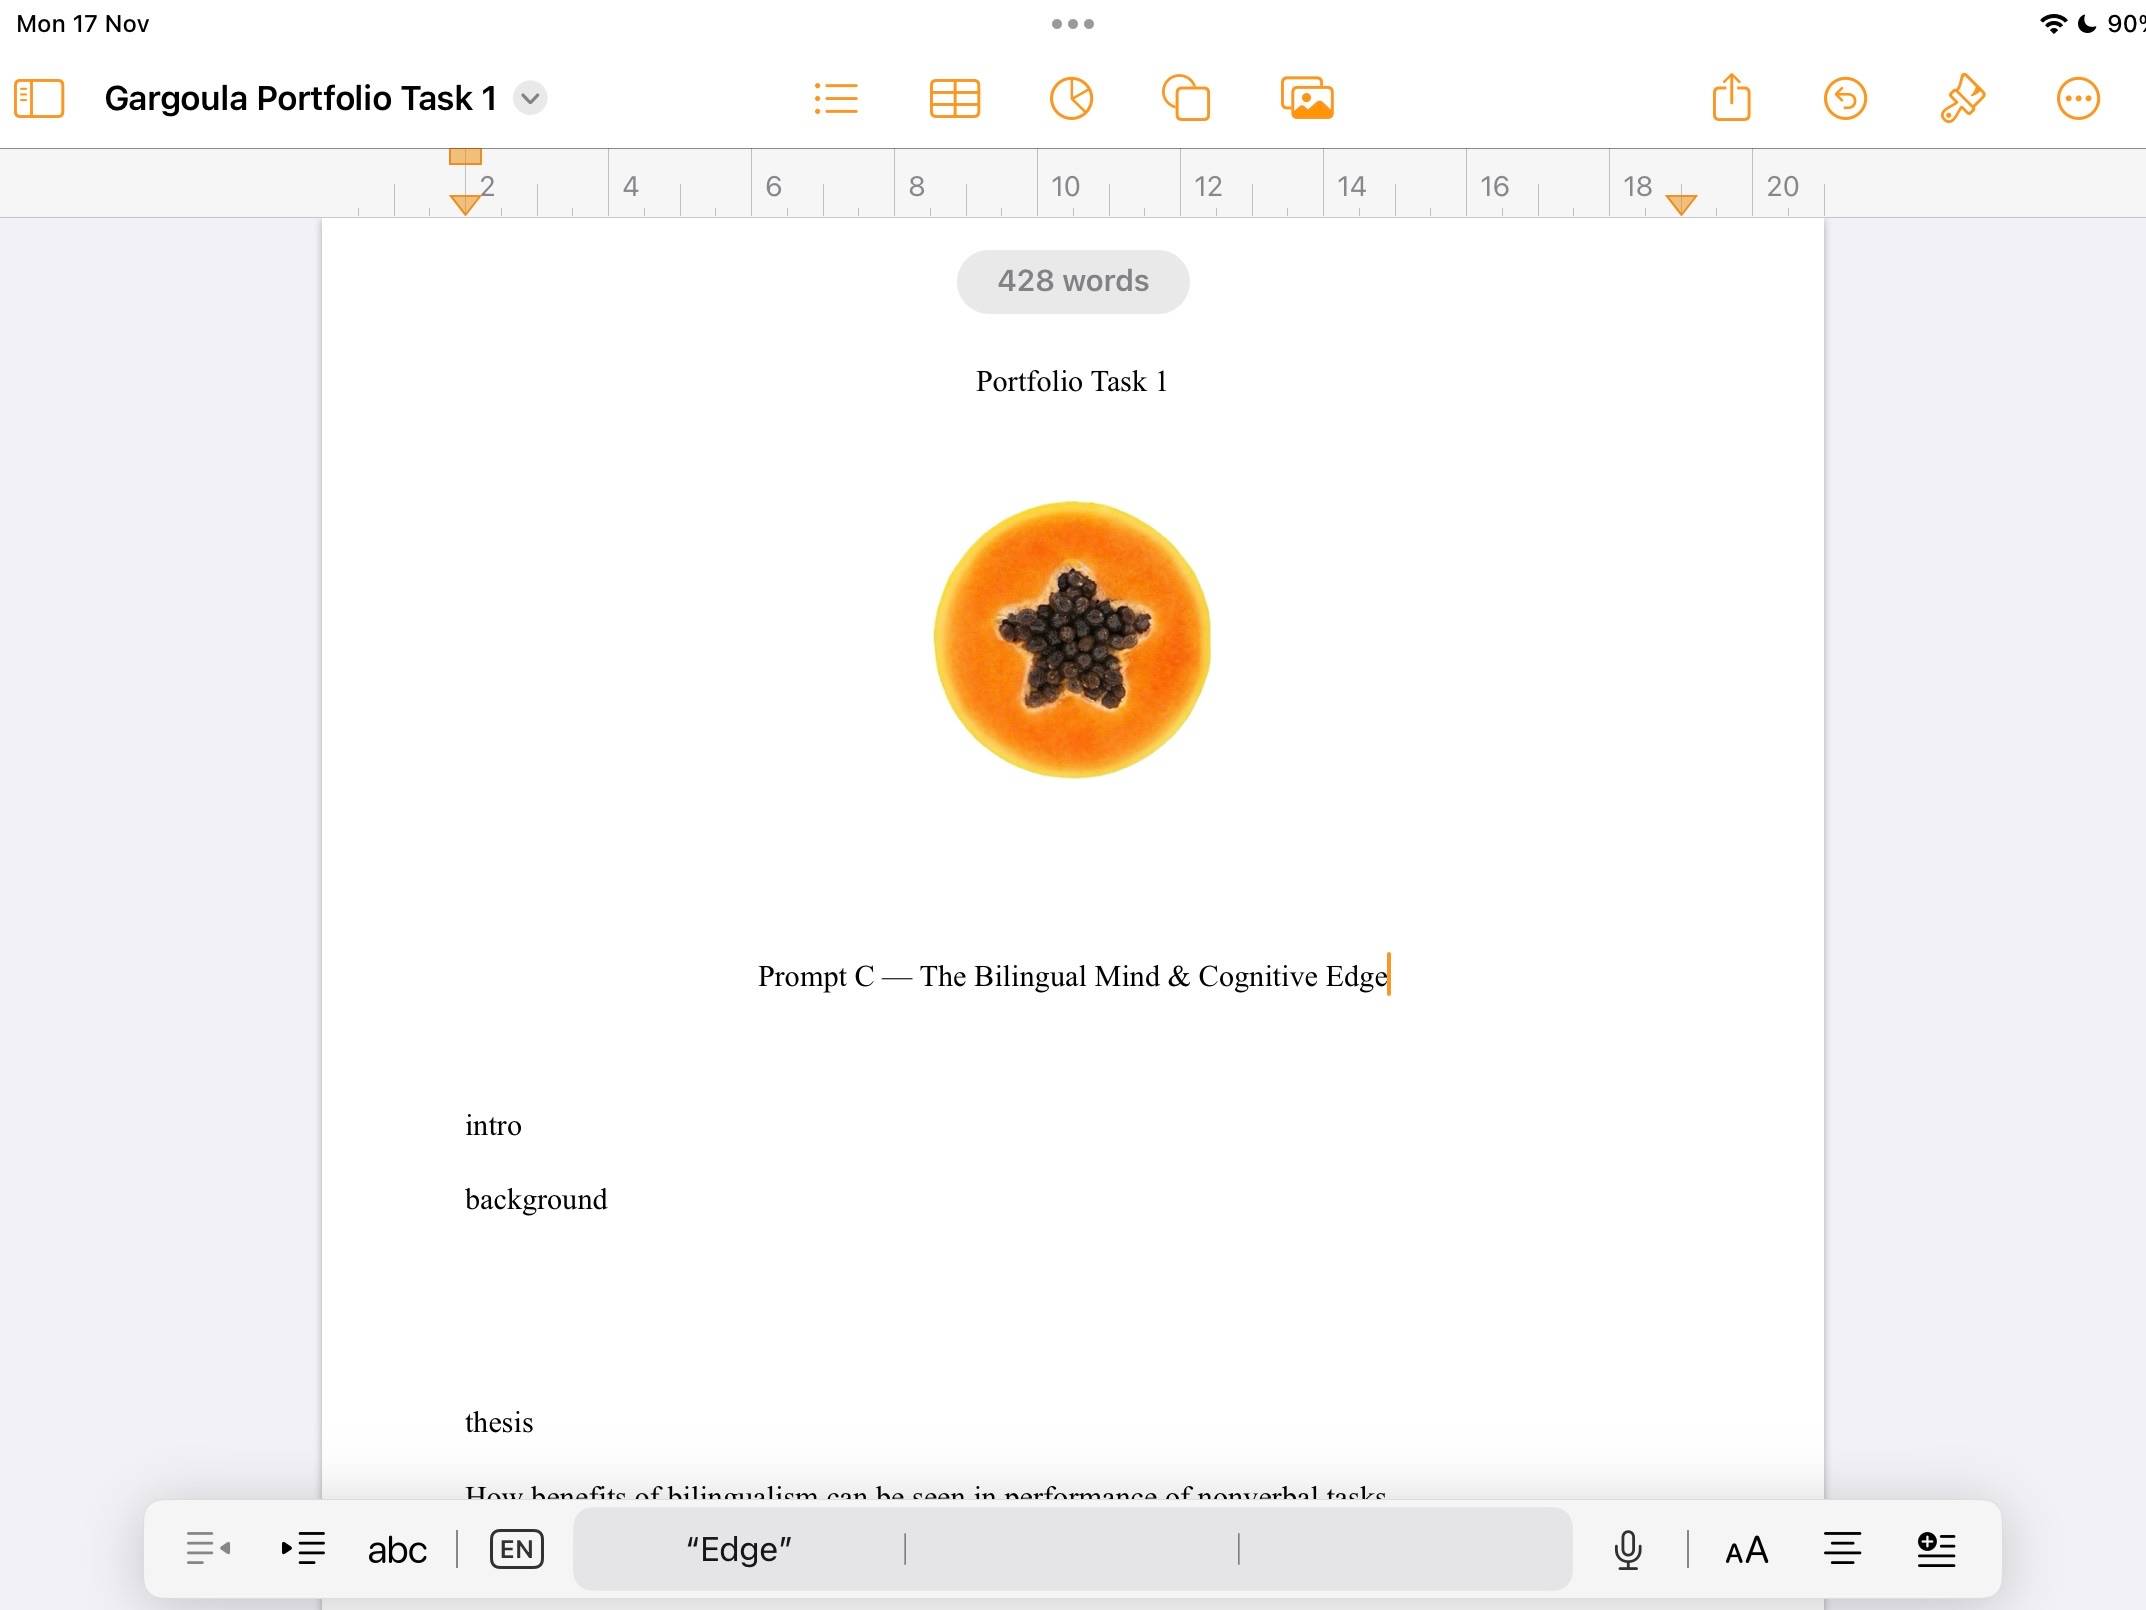Tap the abc text options button
Screen dimensions: 2146x1610
tap(397, 1550)
